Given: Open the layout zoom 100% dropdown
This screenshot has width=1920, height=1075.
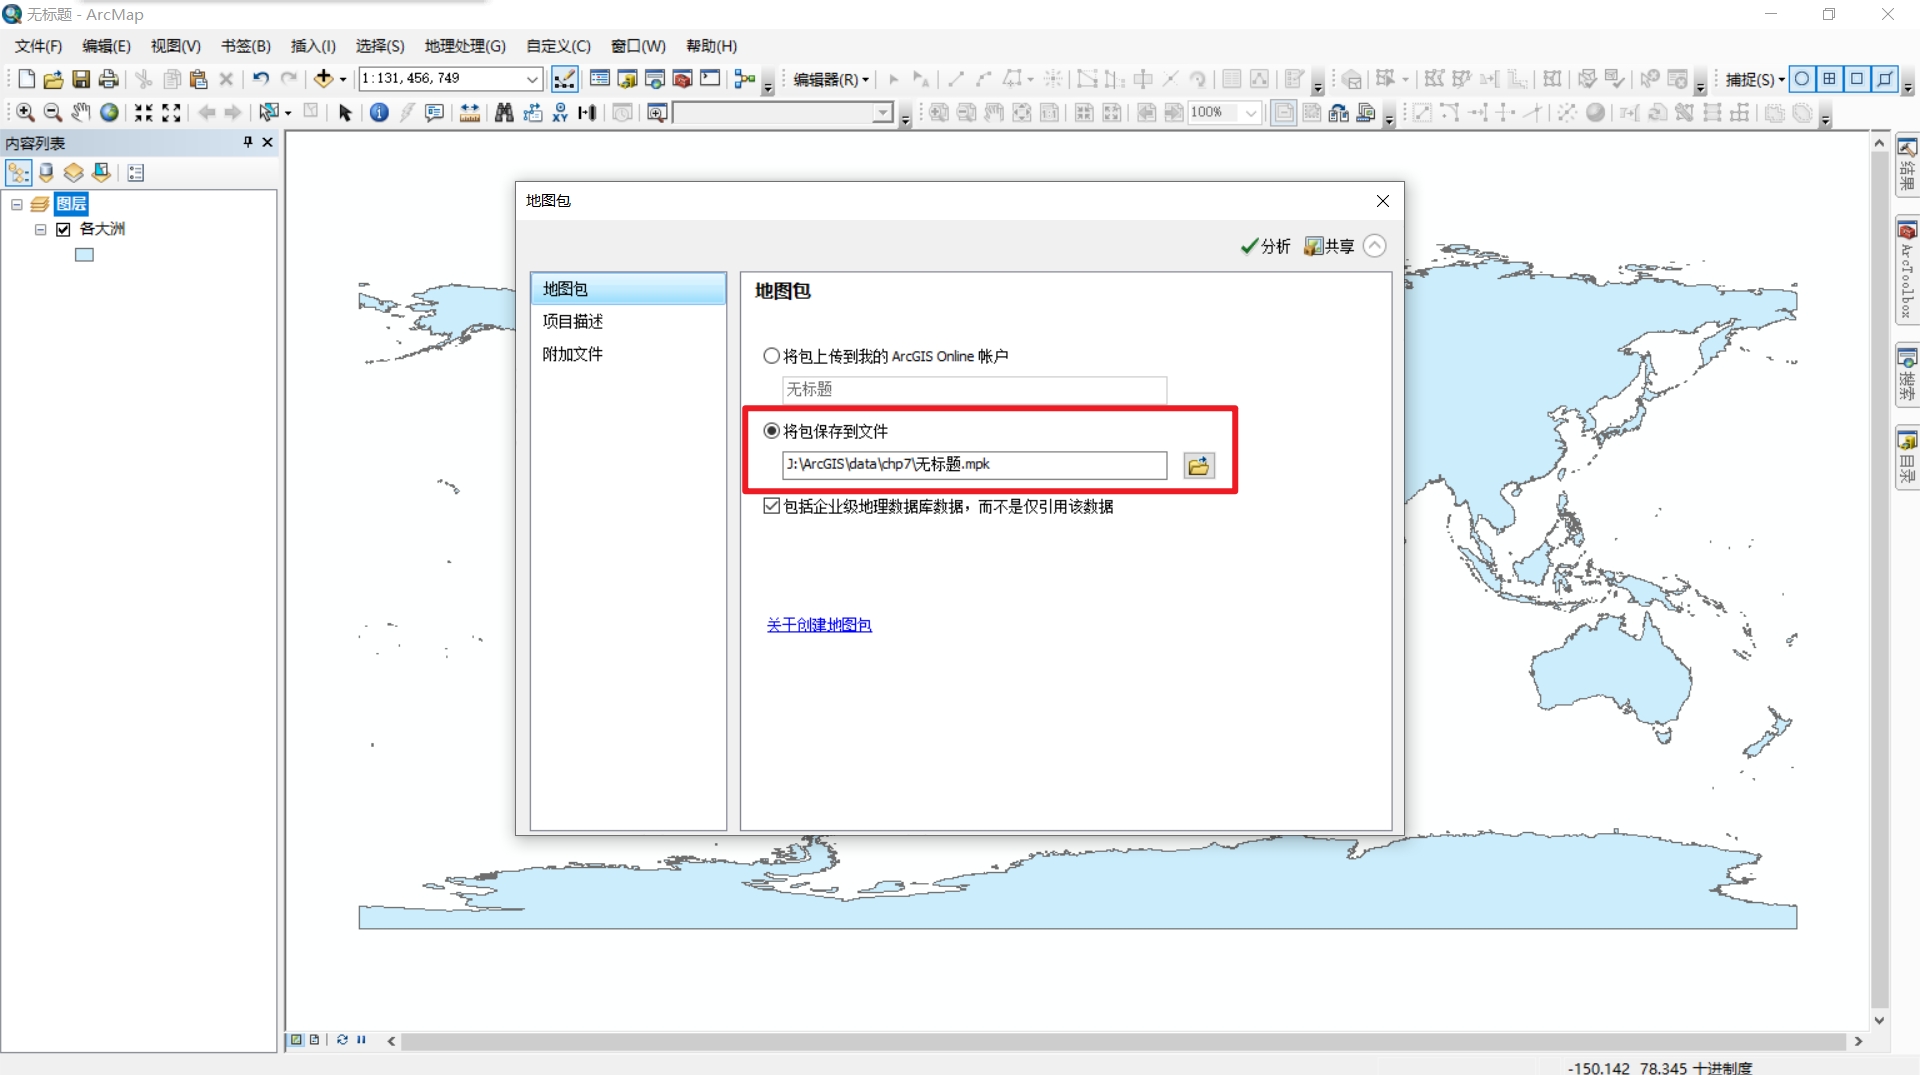Looking at the screenshot, I should pos(1250,113).
